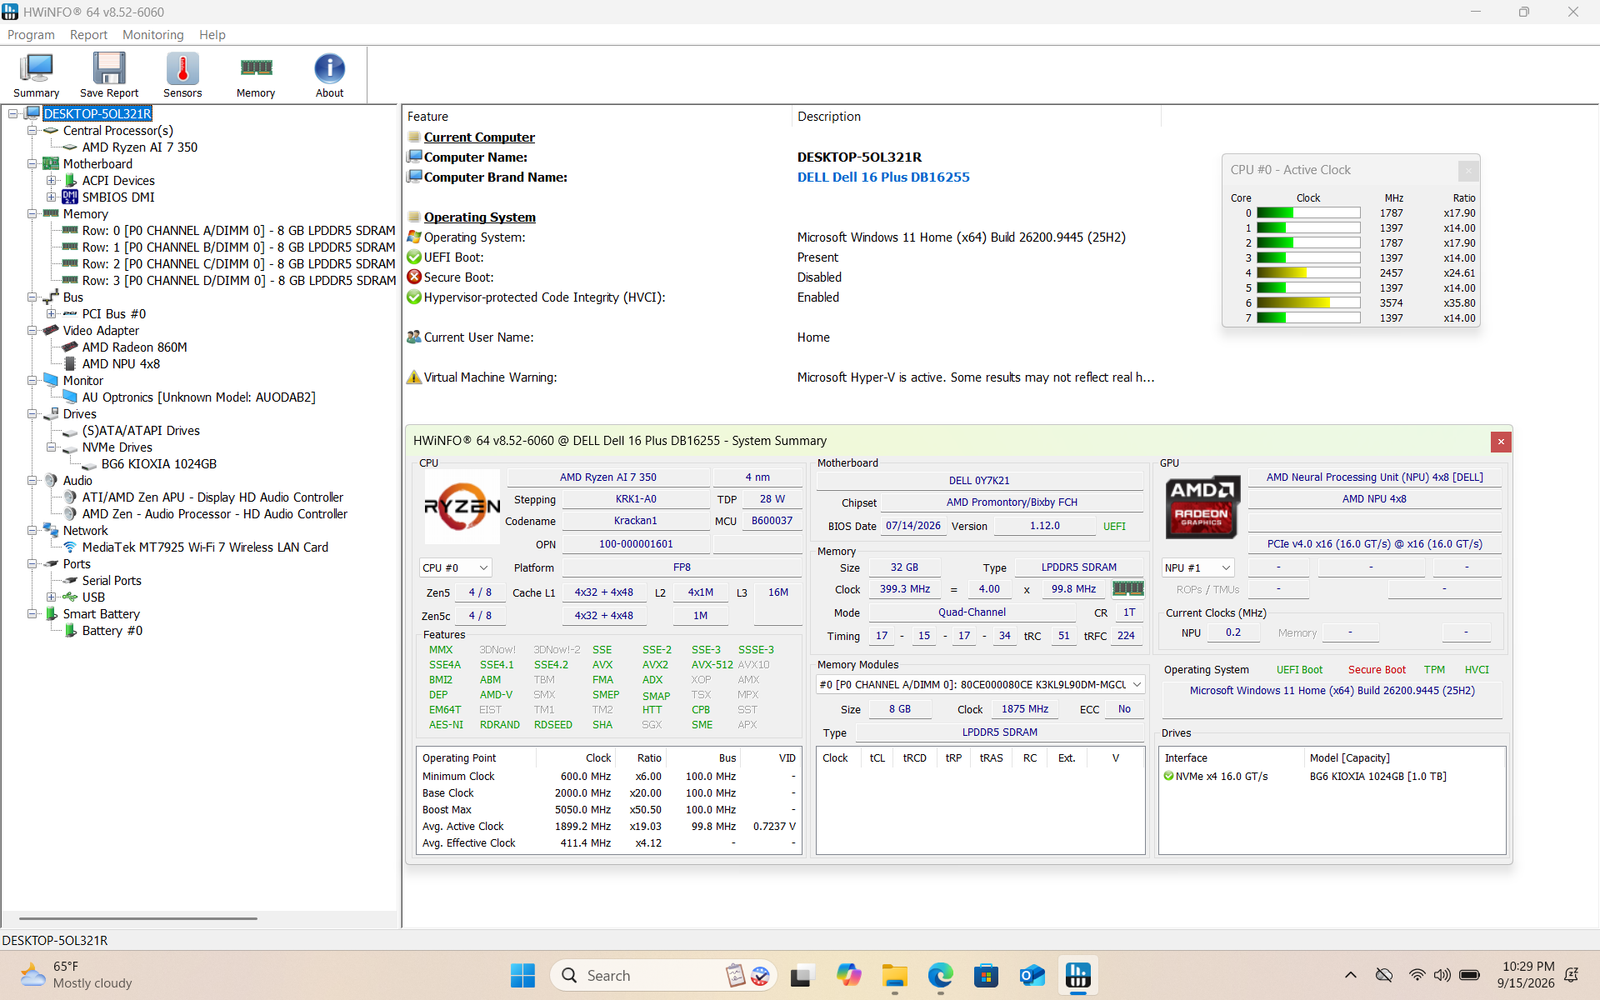1600x1000 pixels.
Task: Click the About info icon
Action: click(x=329, y=76)
